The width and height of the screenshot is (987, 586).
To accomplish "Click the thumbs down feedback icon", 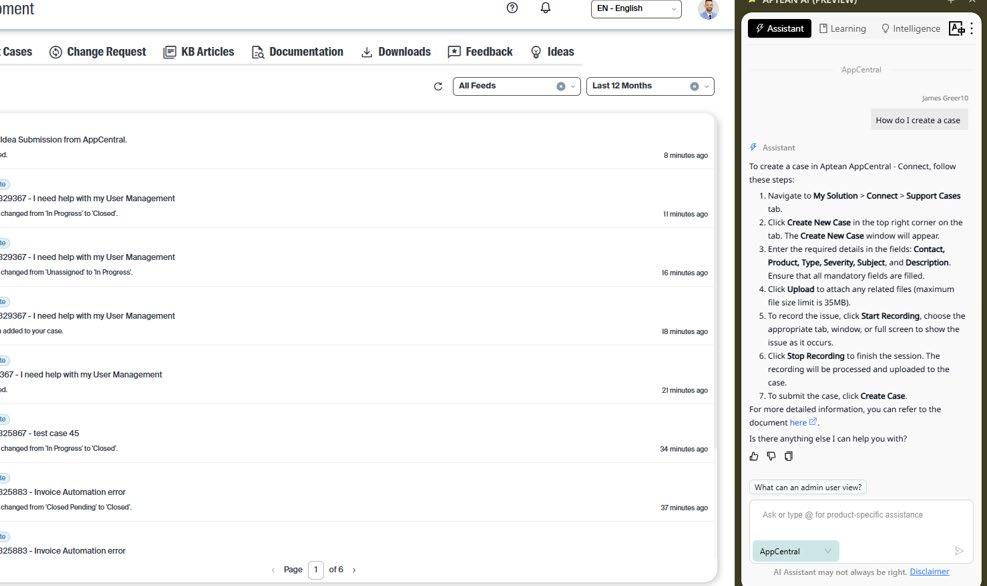I will pos(771,456).
